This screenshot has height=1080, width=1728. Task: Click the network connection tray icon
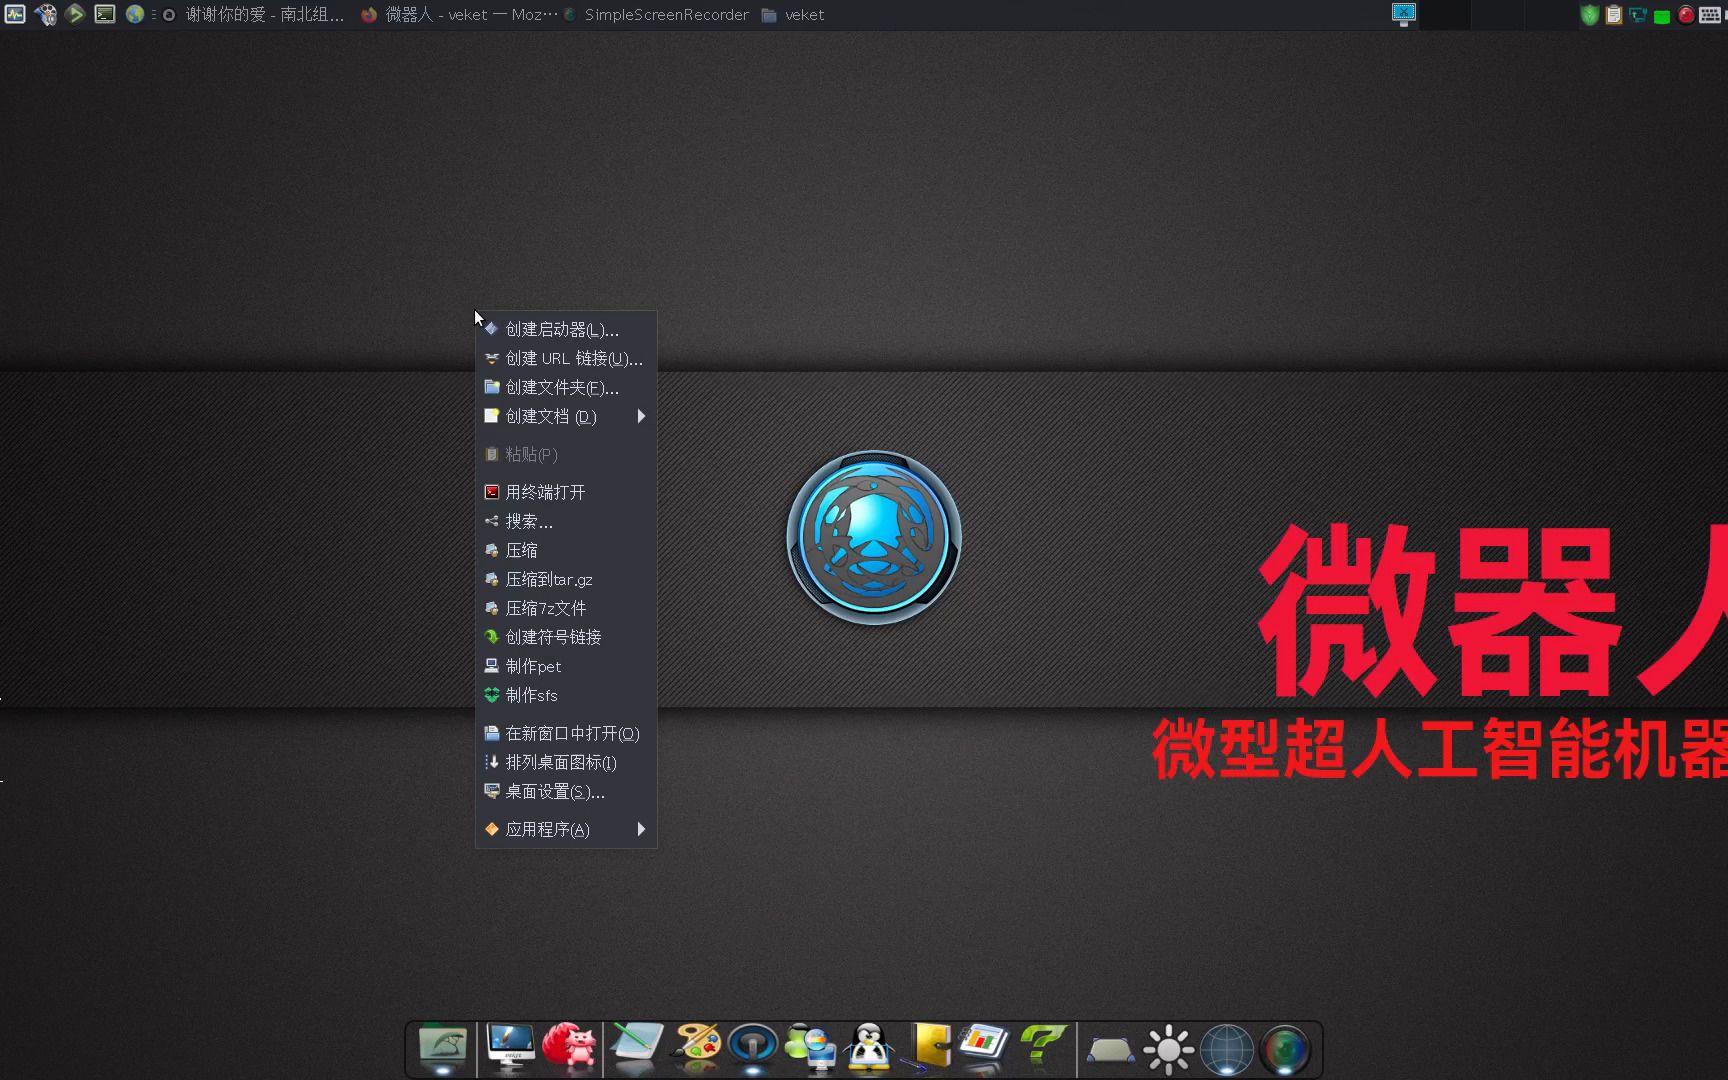coord(1638,15)
